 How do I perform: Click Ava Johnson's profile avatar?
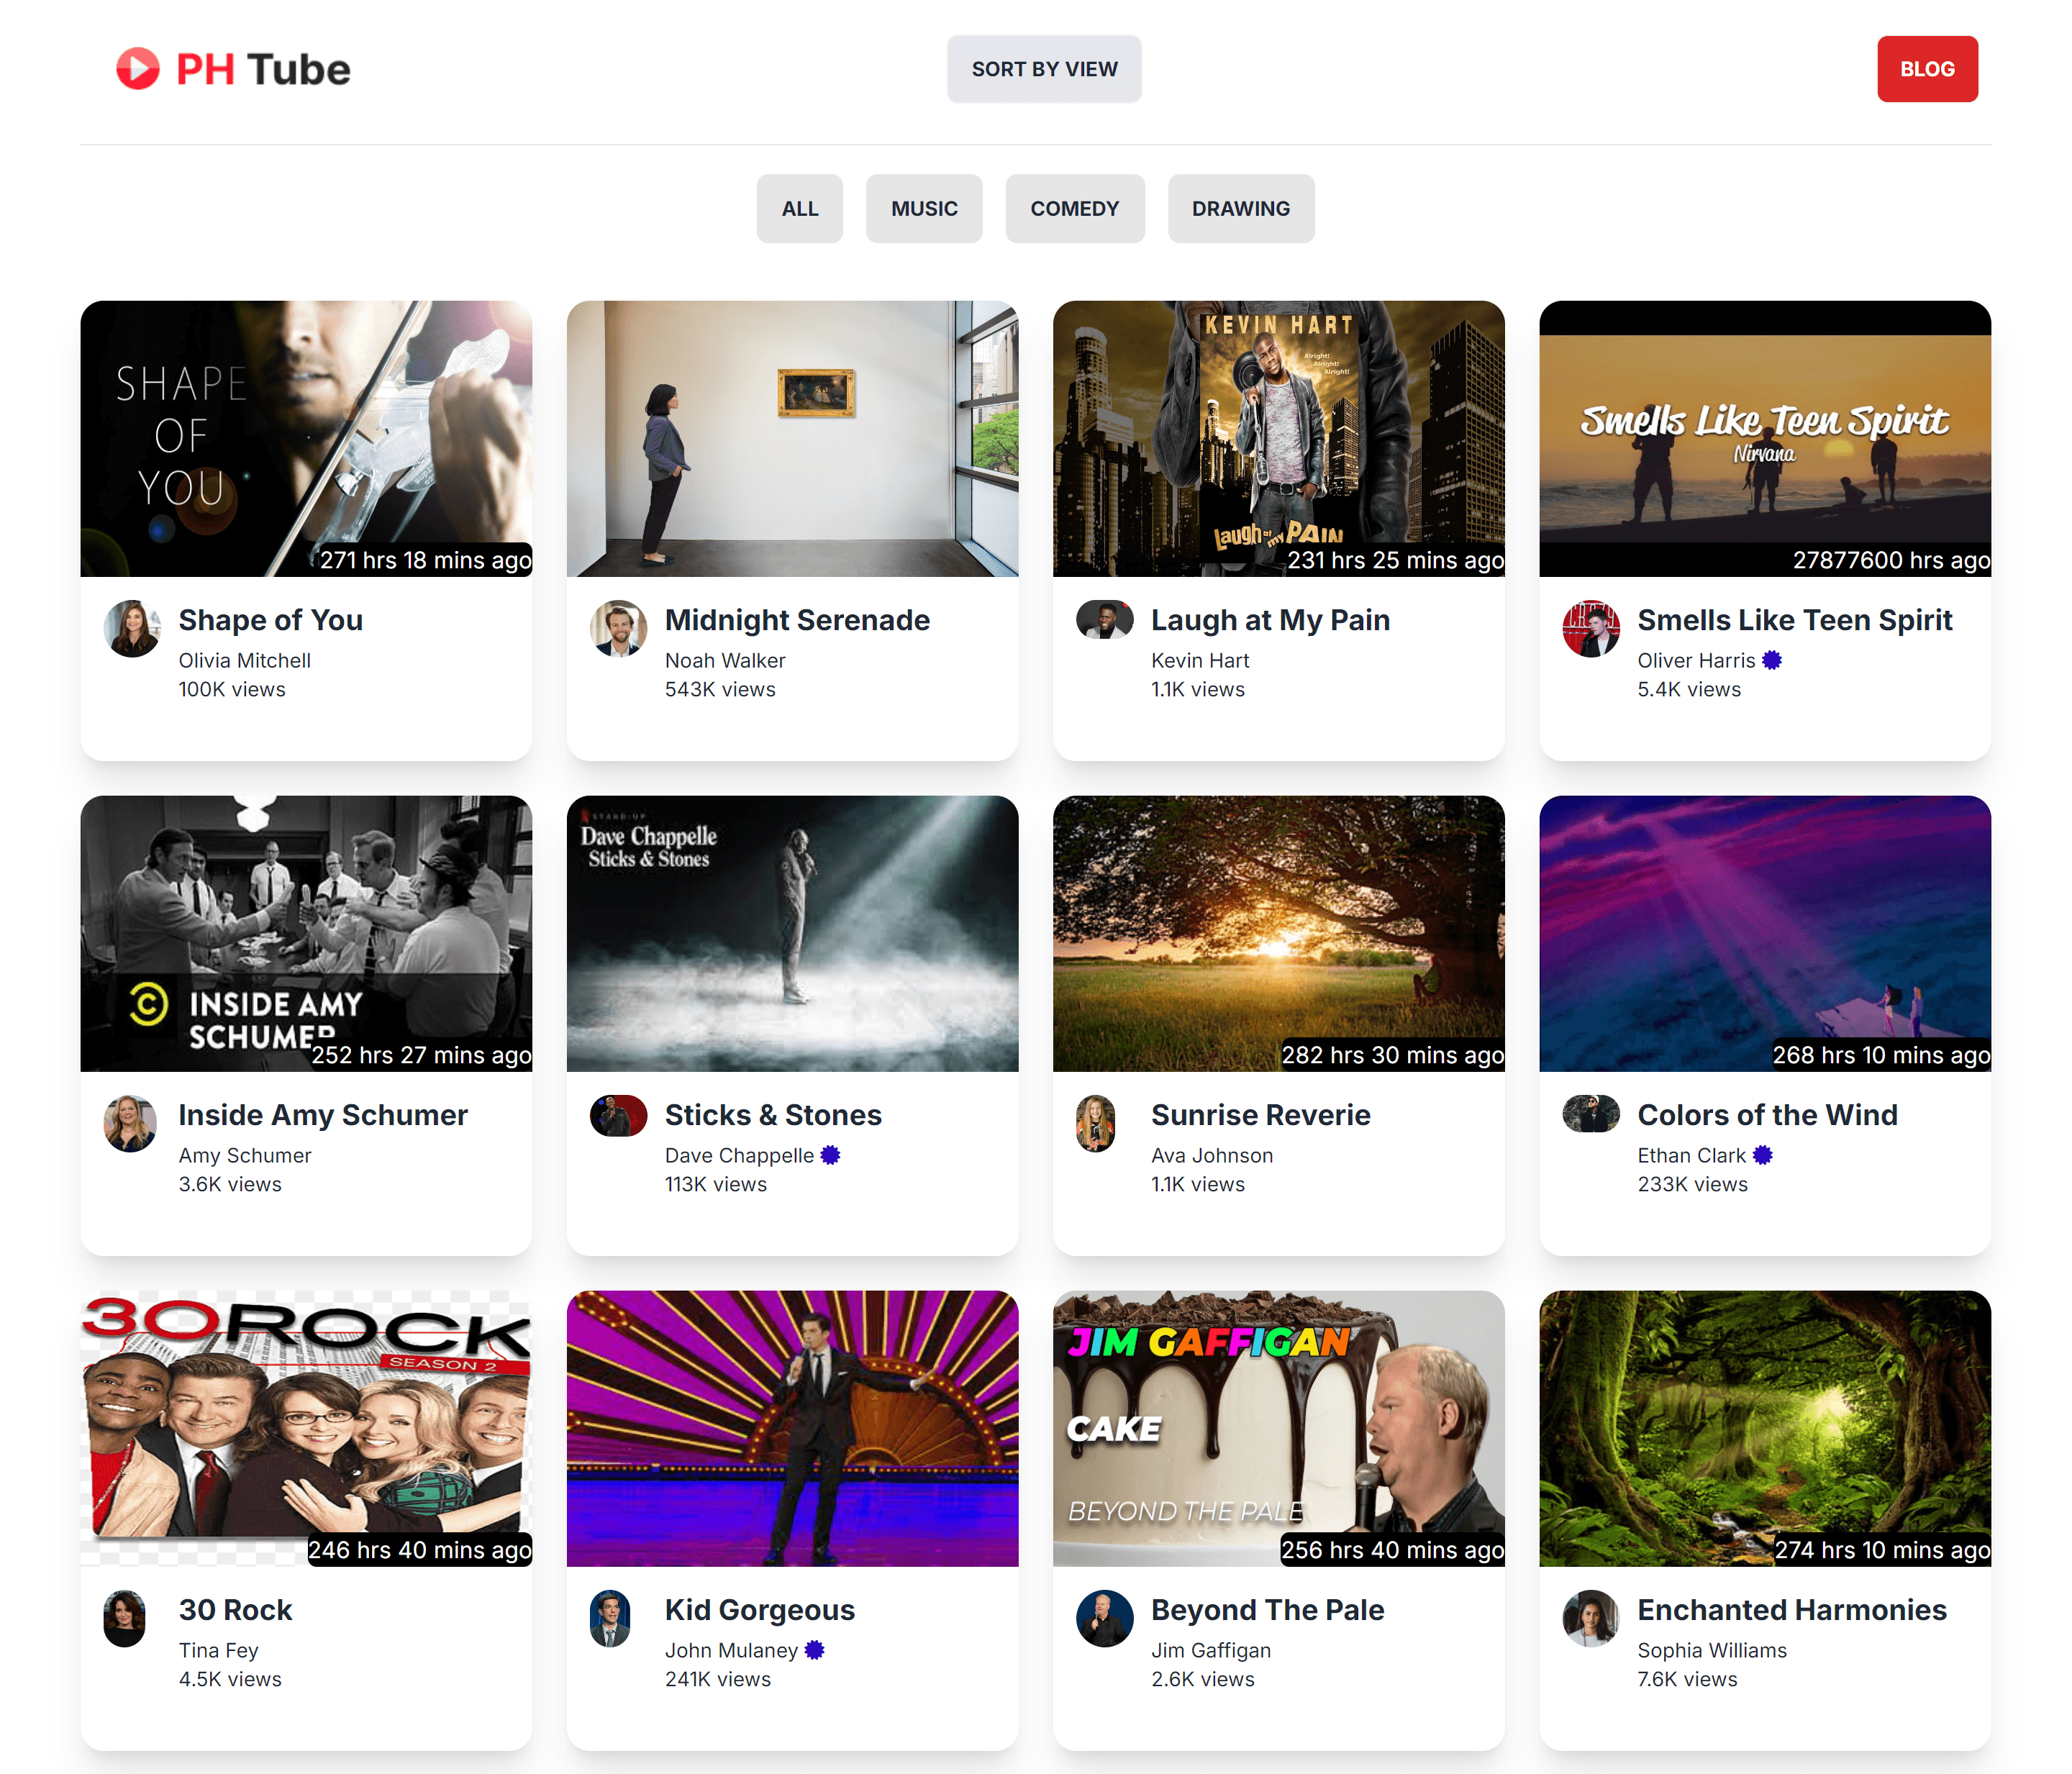tap(1096, 1124)
